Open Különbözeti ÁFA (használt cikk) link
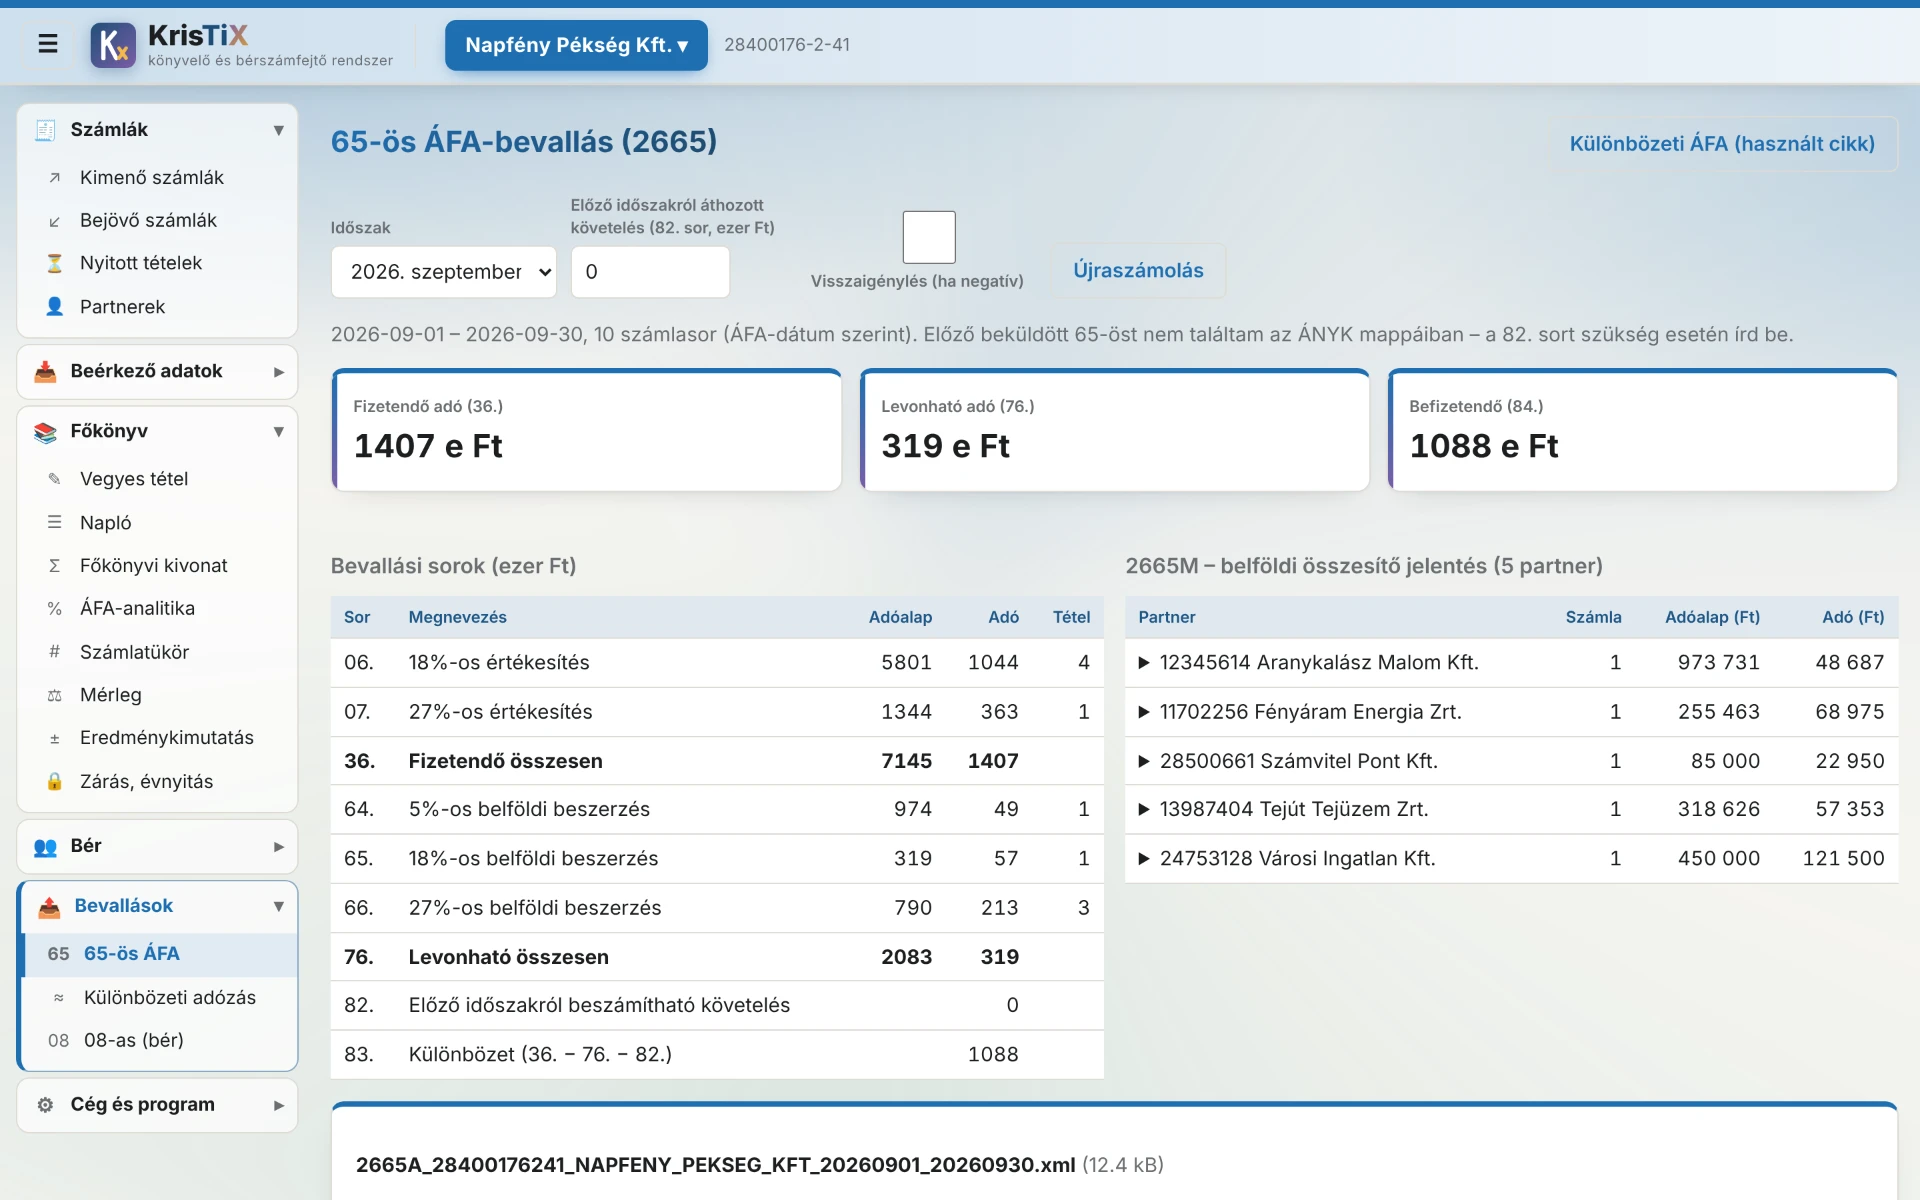Viewport: 1920px width, 1200px height. point(1722,144)
